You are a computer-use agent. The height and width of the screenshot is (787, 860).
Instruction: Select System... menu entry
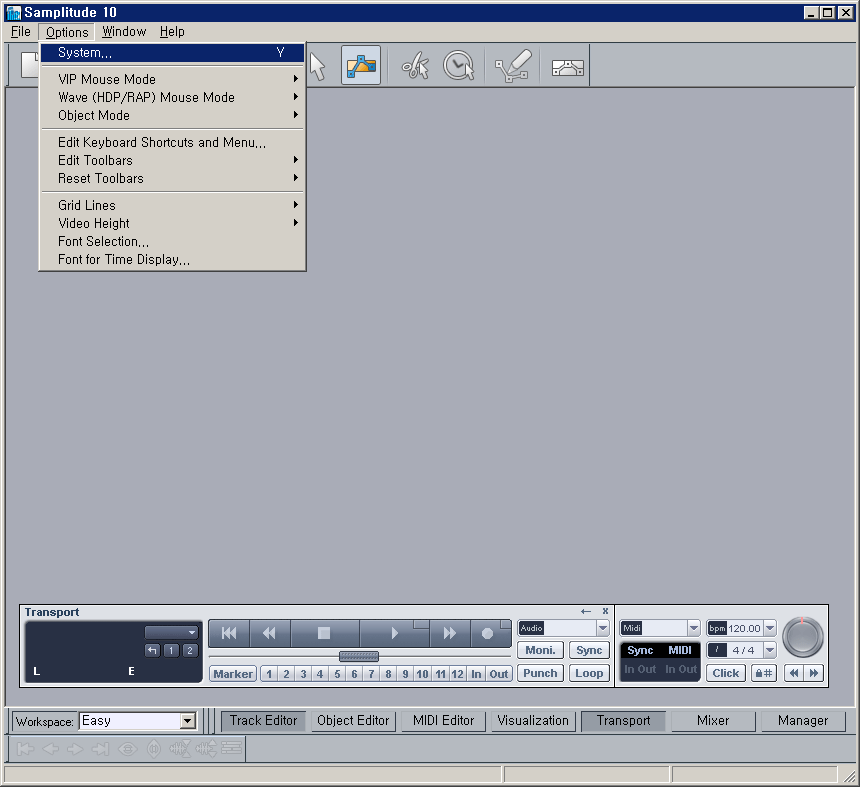coord(173,53)
